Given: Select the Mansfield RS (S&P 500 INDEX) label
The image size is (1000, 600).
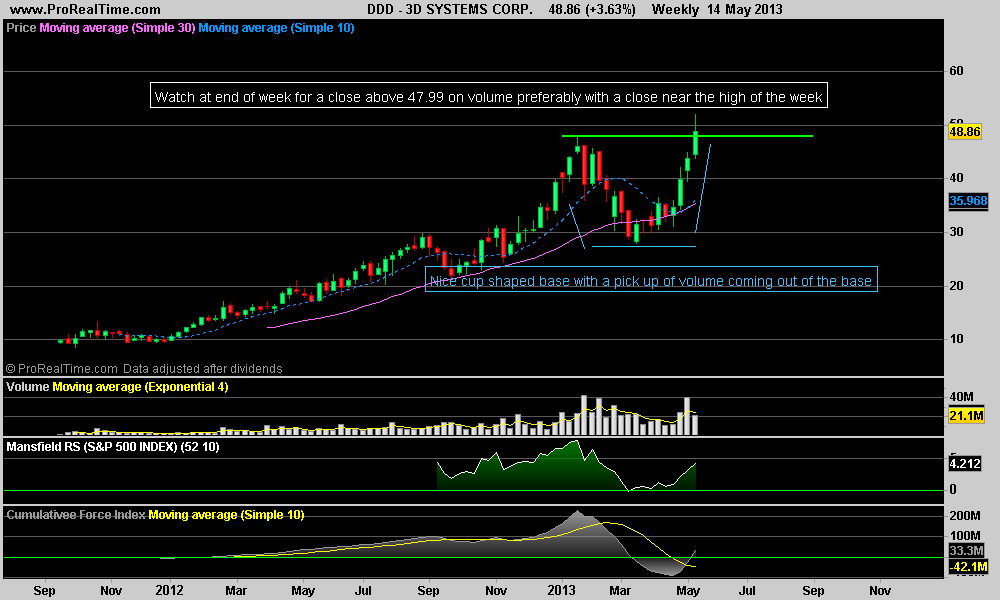Looking at the screenshot, I should (113, 447).
